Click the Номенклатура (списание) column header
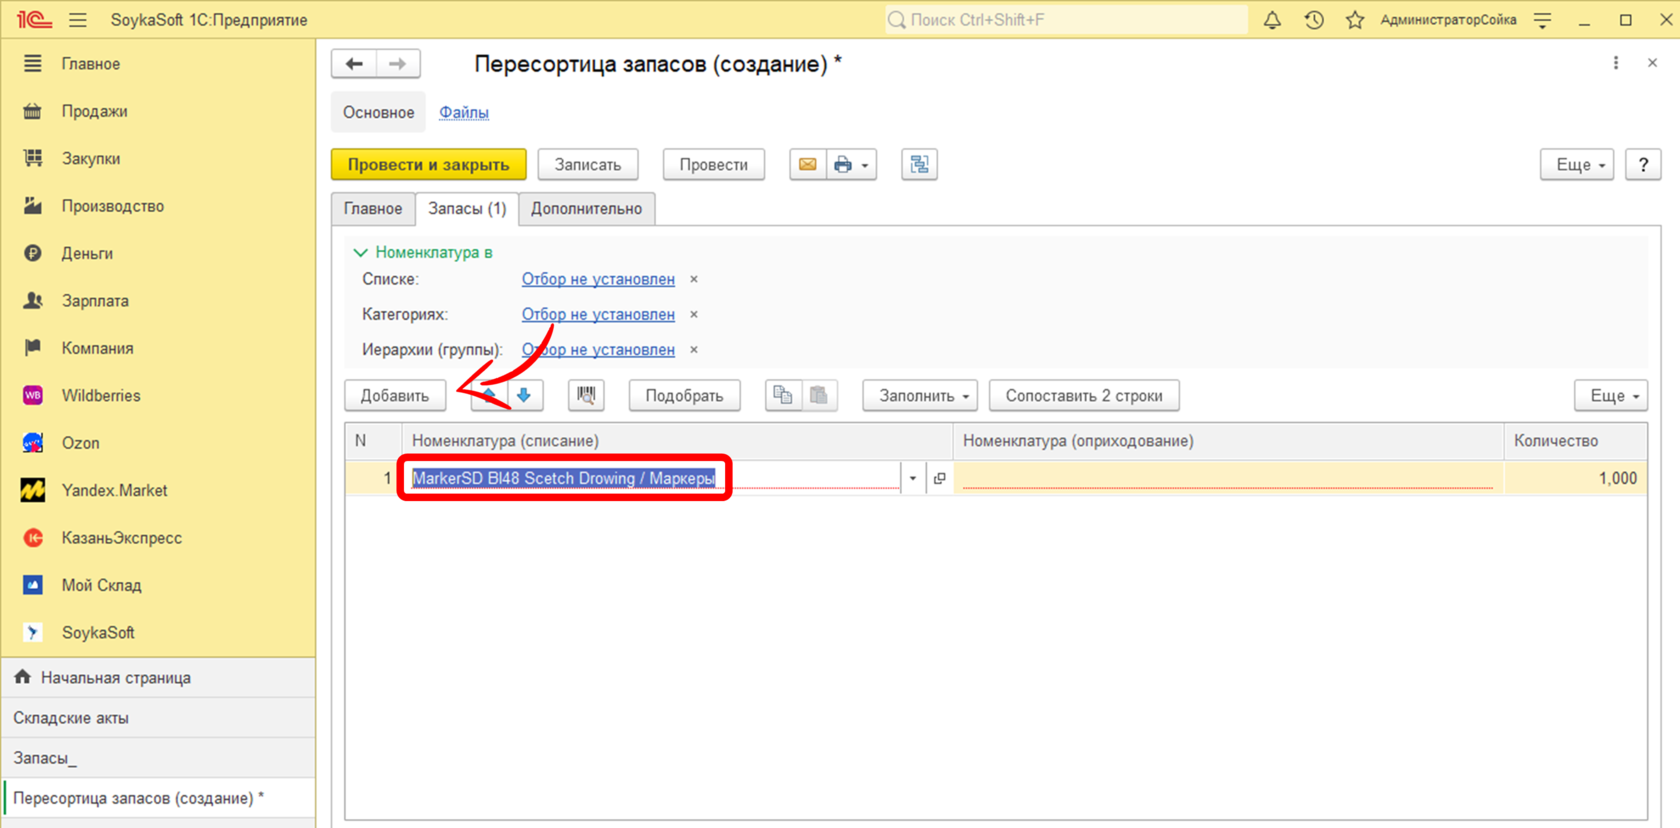1680x828 pixels. tap(677, 441)
